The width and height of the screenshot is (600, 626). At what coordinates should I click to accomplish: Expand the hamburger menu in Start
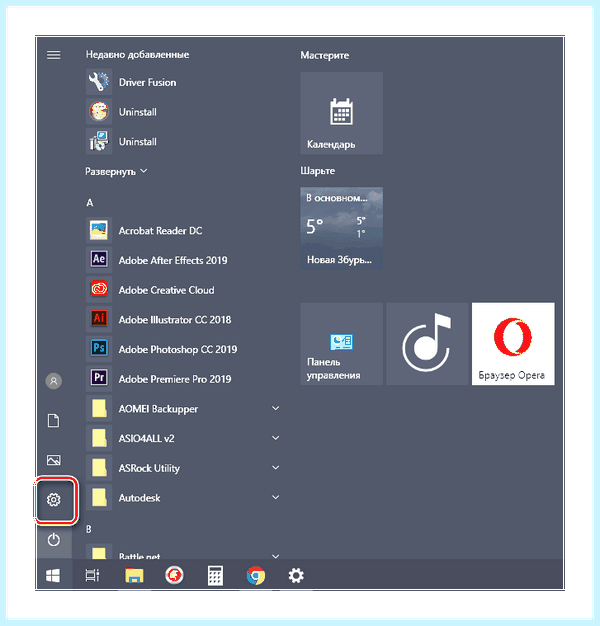[x=53, y=55]
